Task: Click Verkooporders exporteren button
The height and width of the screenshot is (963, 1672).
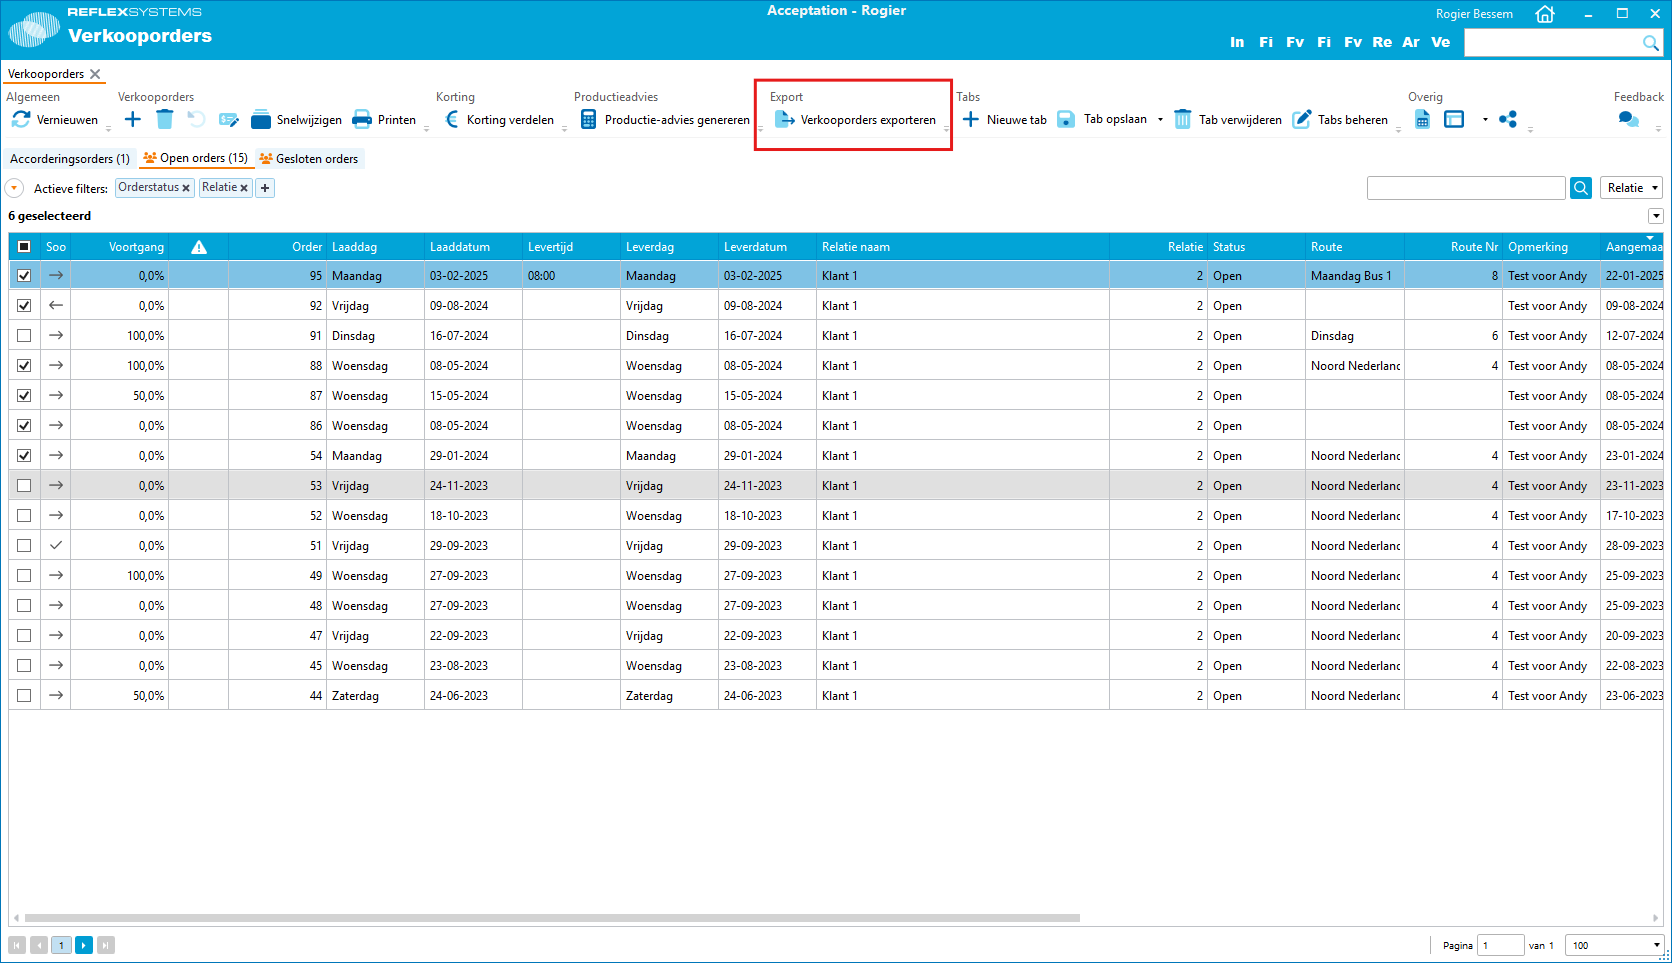Action: [x=856, y=120]
